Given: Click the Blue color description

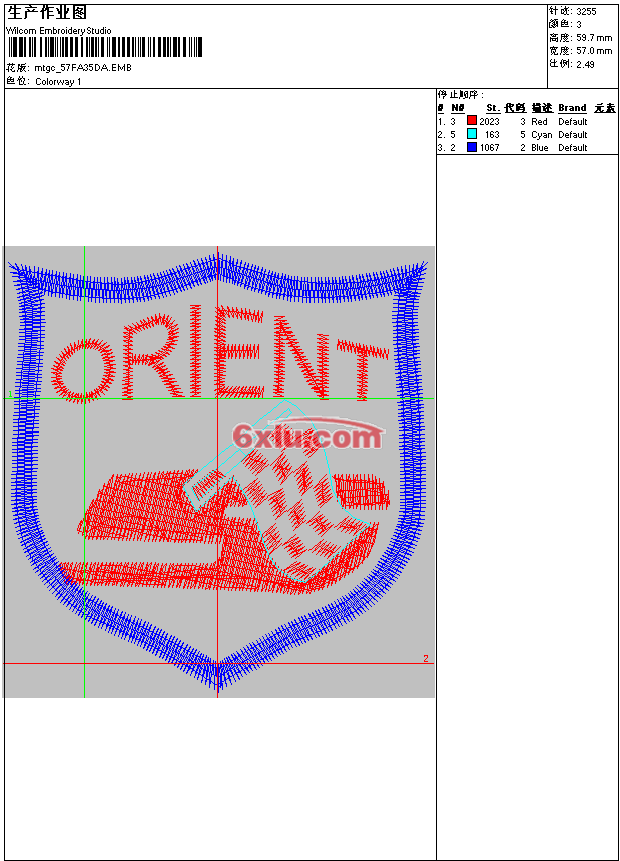Looking at the screenshot, I should pos(540,148).
